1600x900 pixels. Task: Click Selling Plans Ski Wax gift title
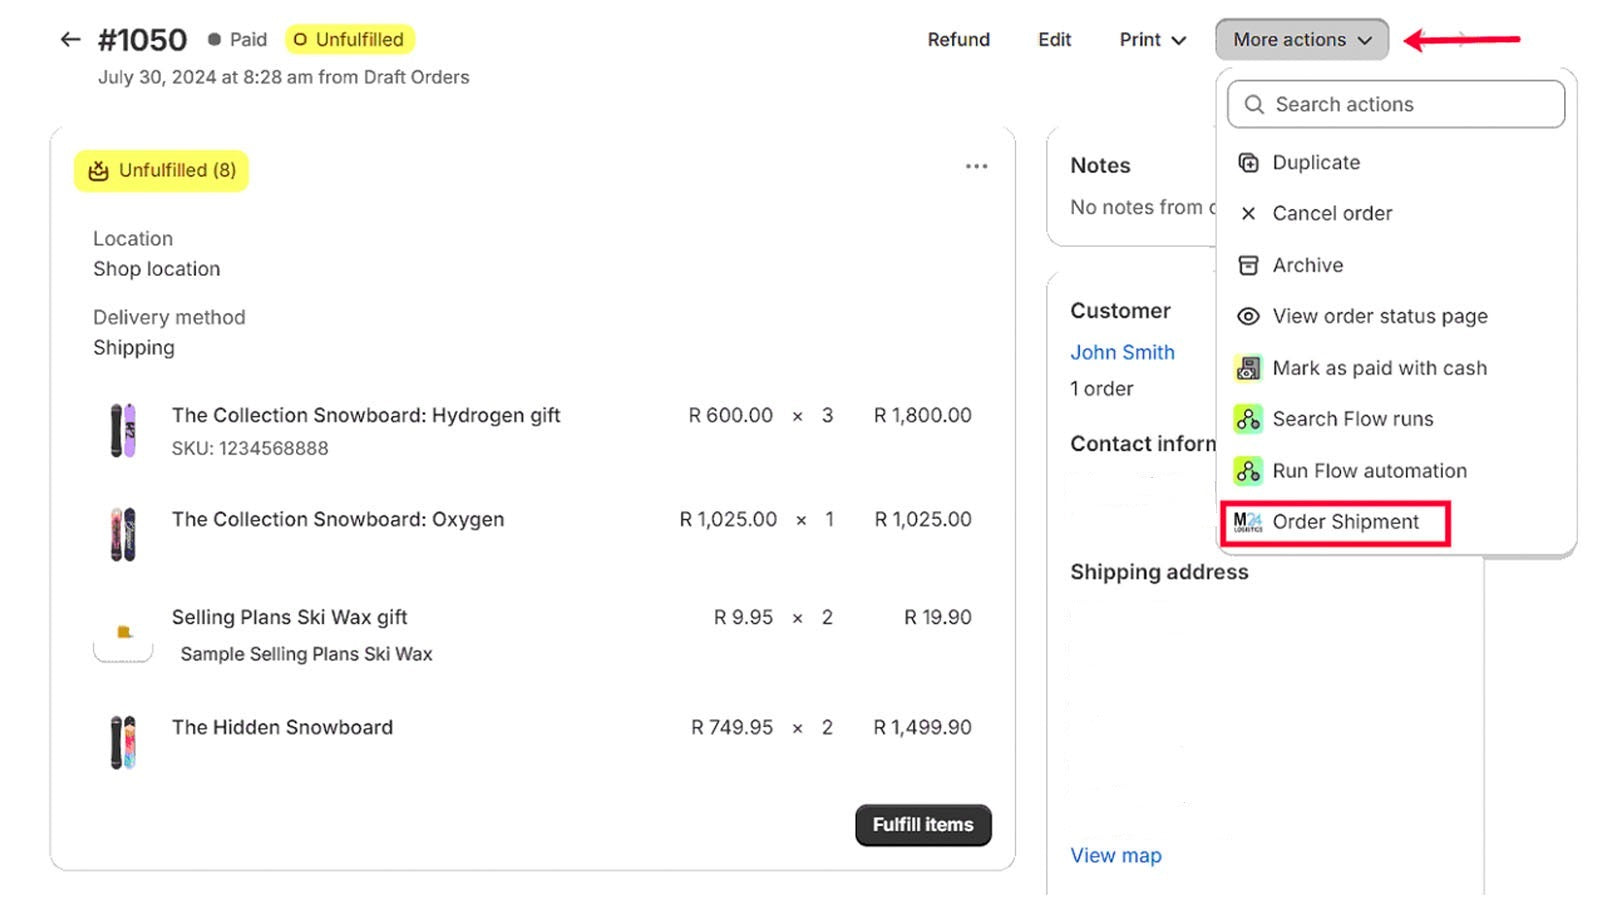point(289,617)
